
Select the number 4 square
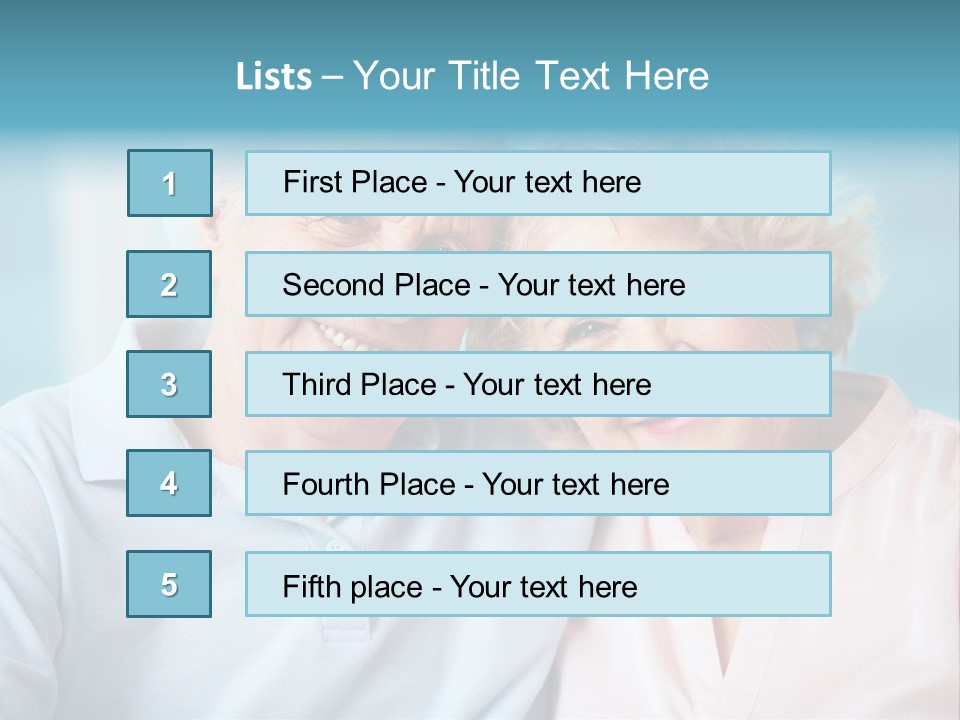(169, 483)
